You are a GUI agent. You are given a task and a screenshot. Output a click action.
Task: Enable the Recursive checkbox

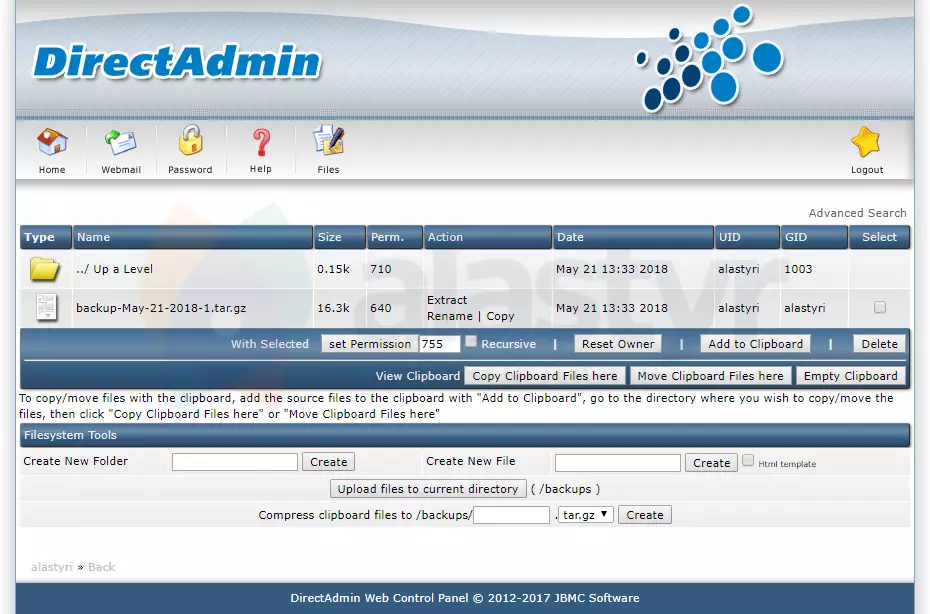468,342
